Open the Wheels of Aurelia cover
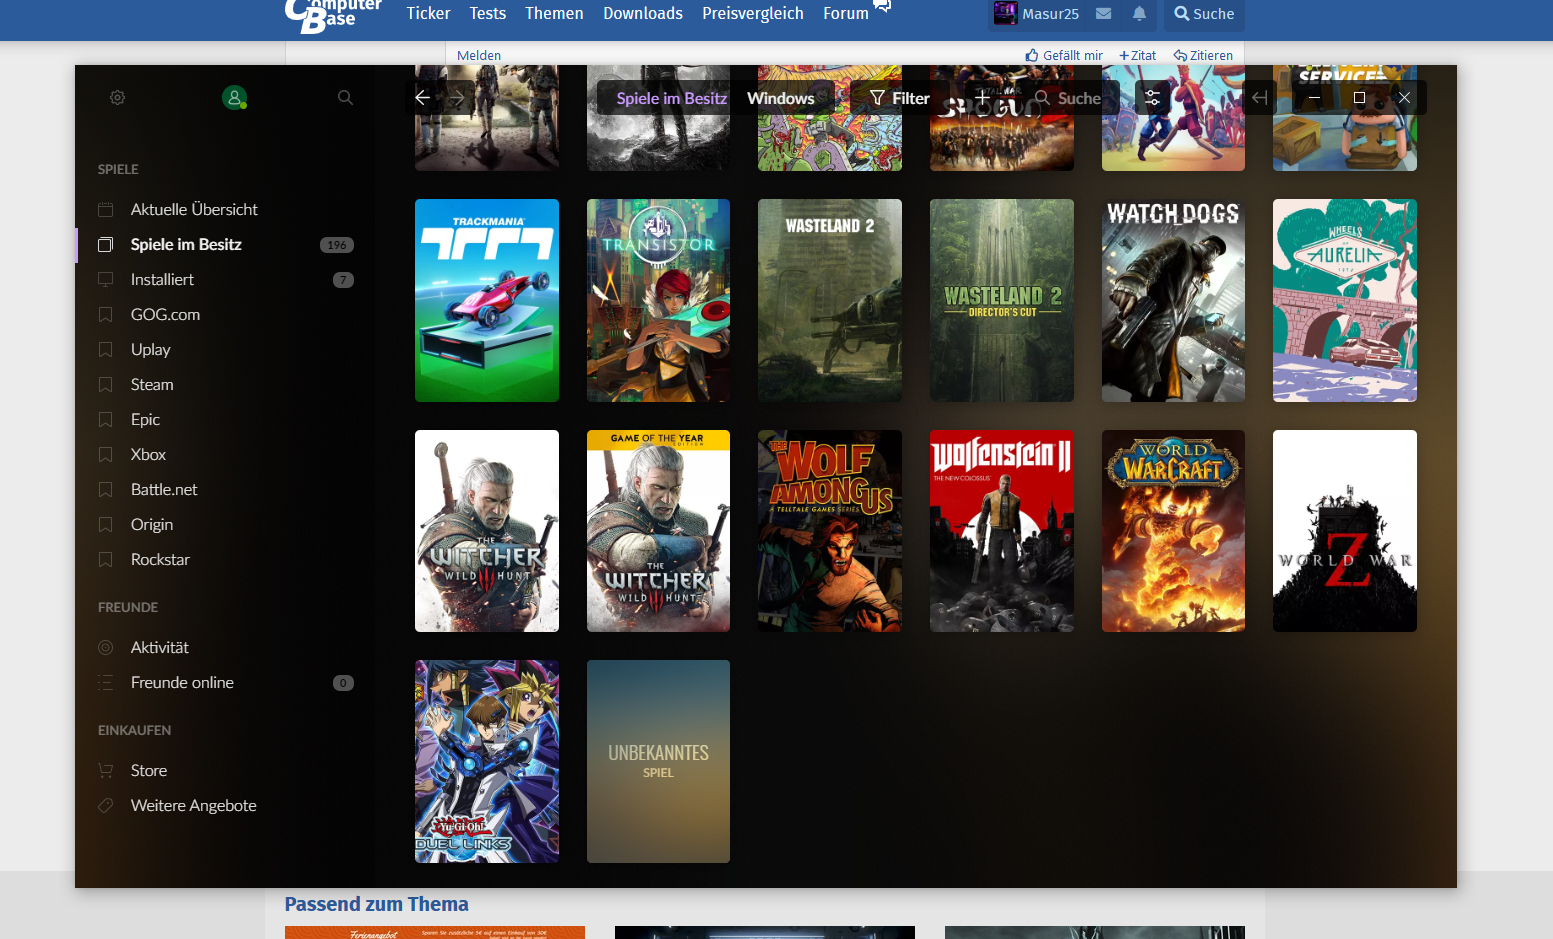 [1345, 300]
